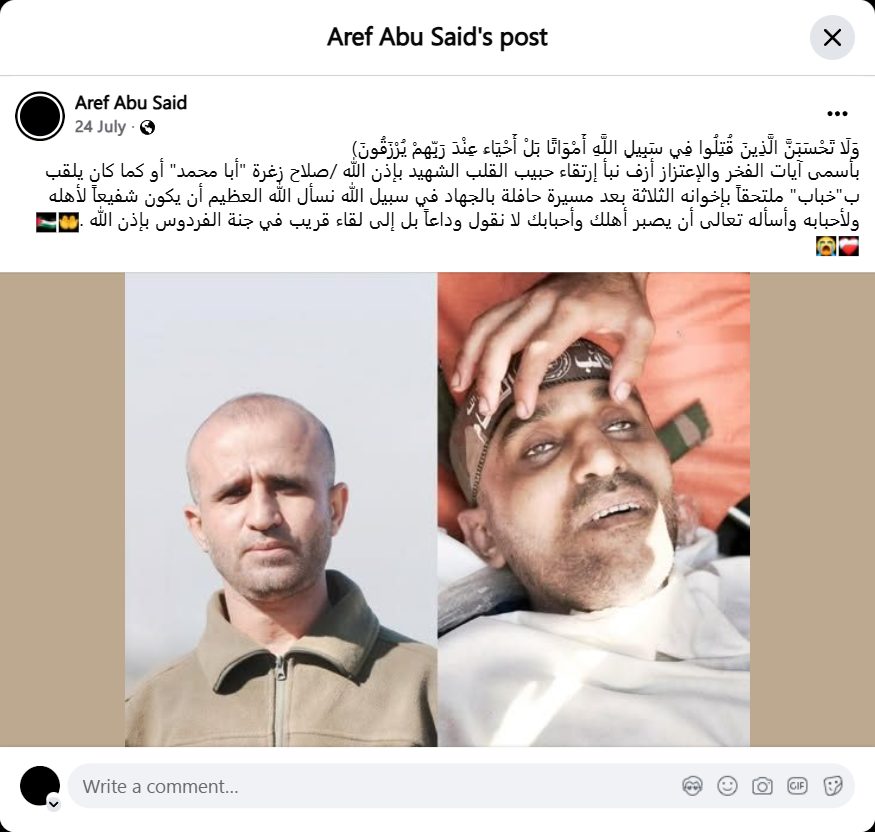Image resolution: width=875 pixels, height=832 pixels.
Task: Open the avatar sticker icon in comment box
Action: click(x=692, y=786)
